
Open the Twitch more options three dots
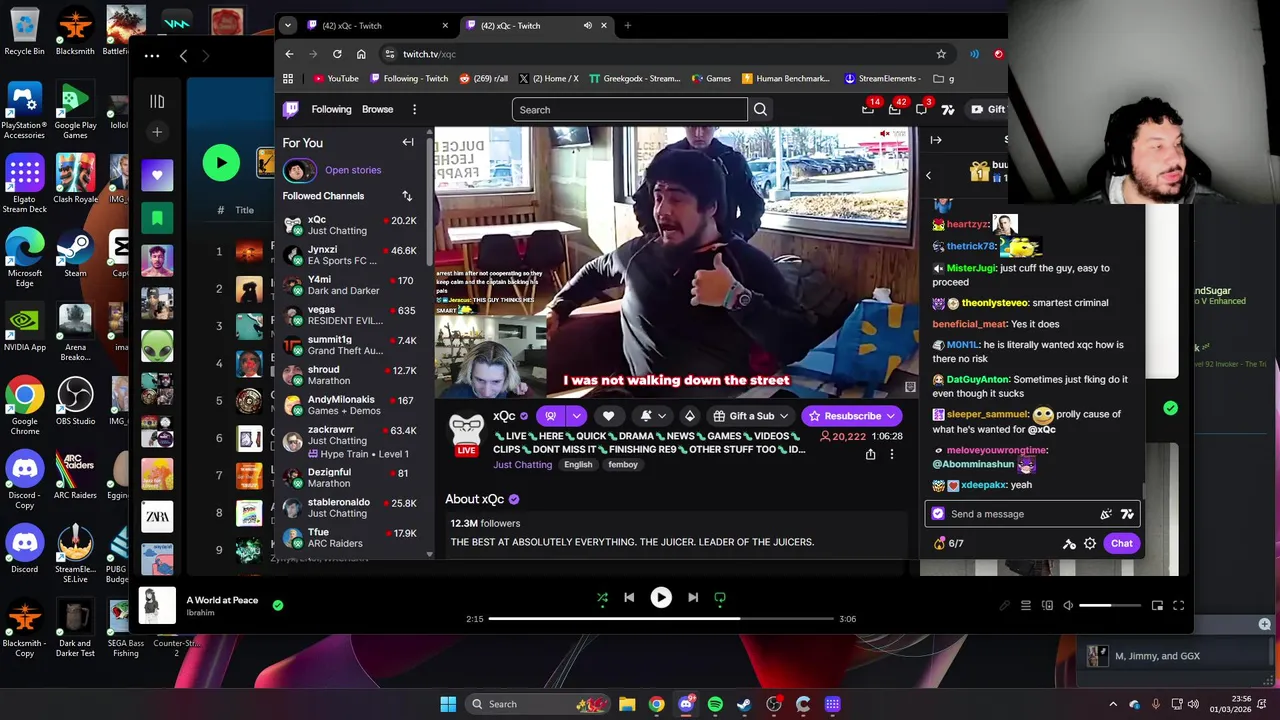tap(414, 109)
